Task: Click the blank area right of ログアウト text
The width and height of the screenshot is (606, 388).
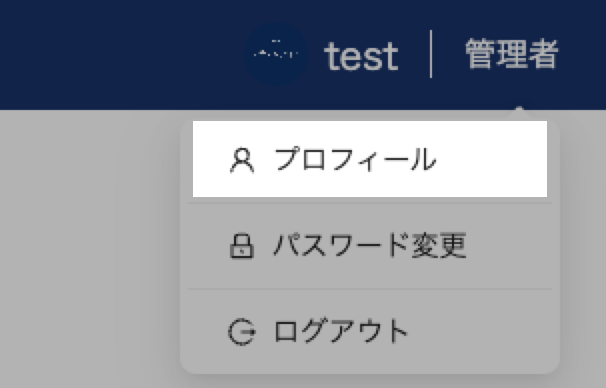Action: pos(479,332)
